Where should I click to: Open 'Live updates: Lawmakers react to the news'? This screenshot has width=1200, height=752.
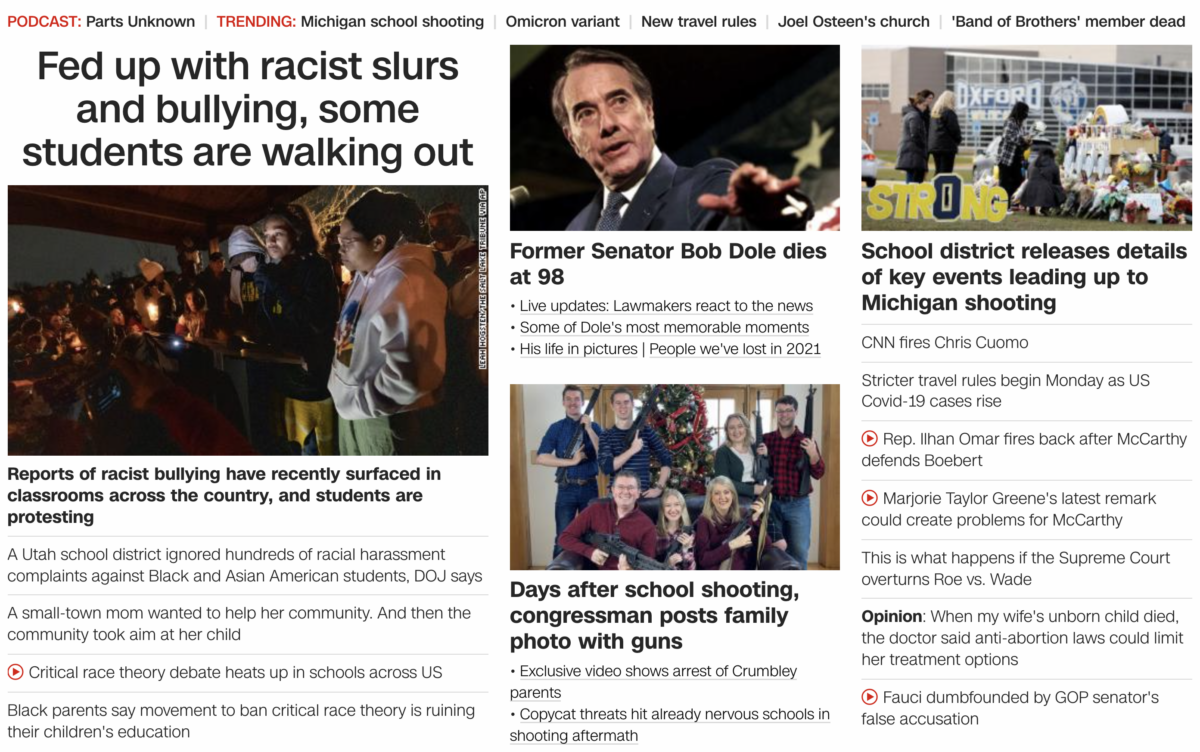click(666, 306)
